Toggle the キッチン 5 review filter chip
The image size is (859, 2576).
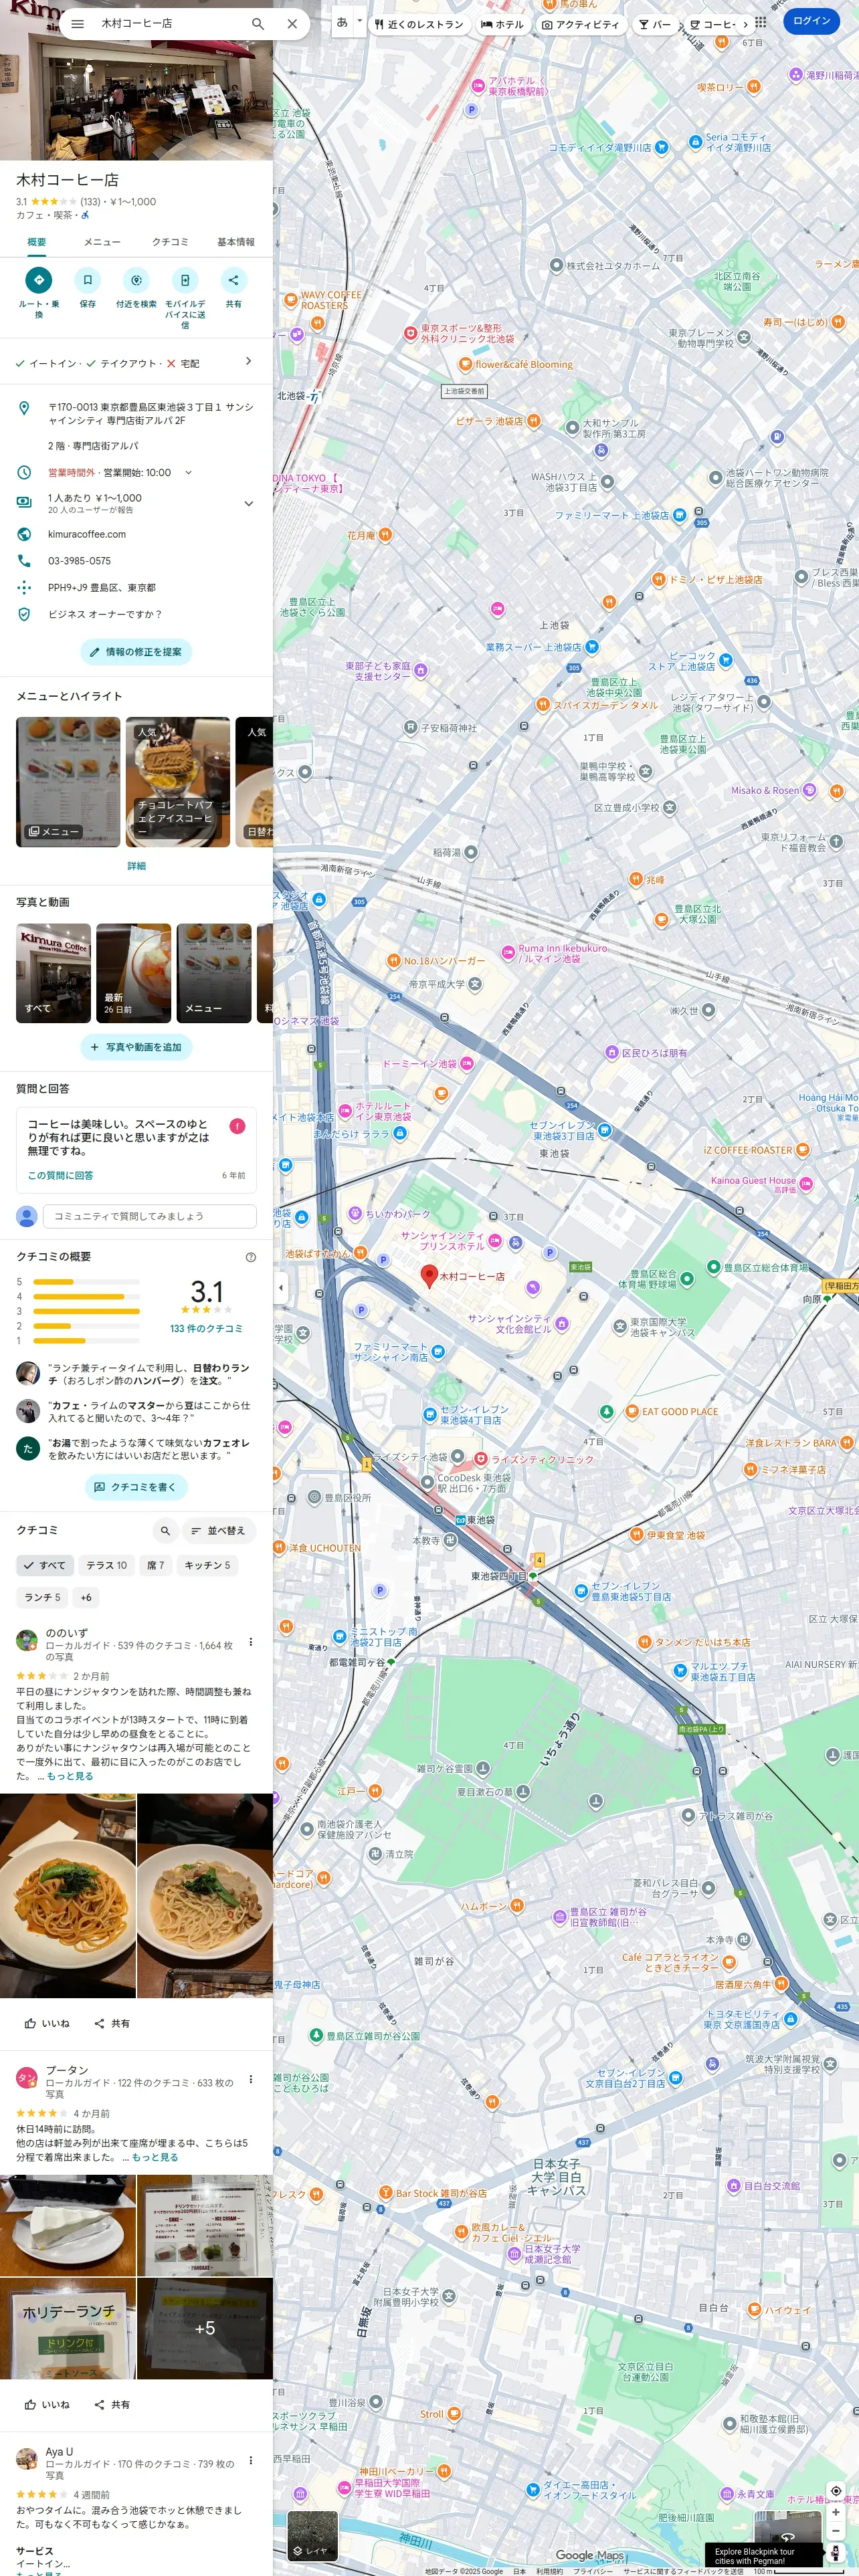pyautogui.click(x=207, y=1566)
